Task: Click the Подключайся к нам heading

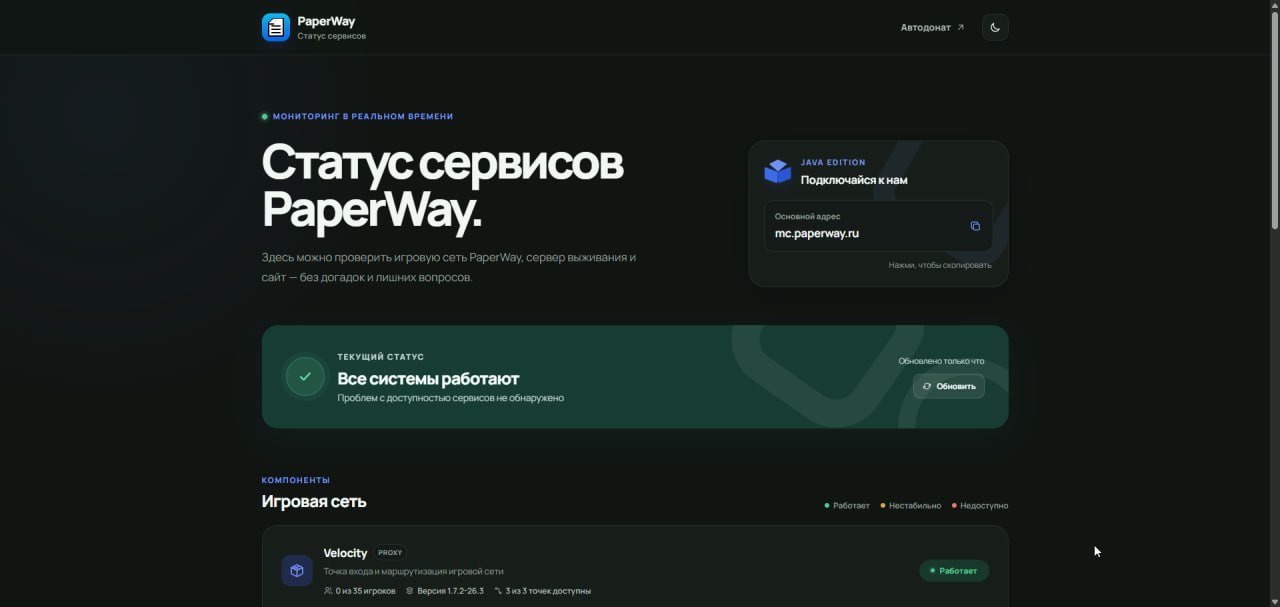Action: pos(854,180)
